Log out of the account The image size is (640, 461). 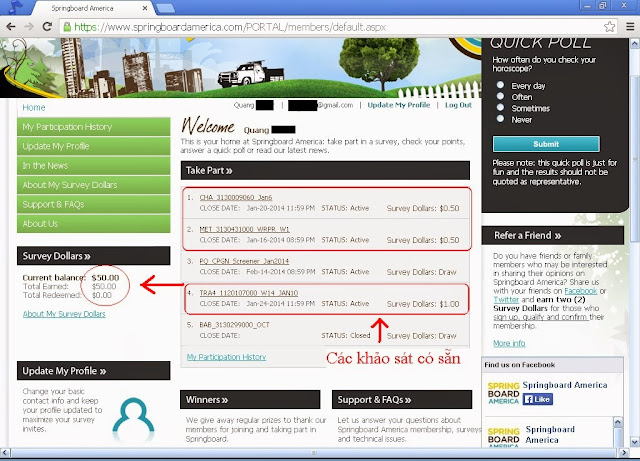pyautogui.click(x=458, y=105)
